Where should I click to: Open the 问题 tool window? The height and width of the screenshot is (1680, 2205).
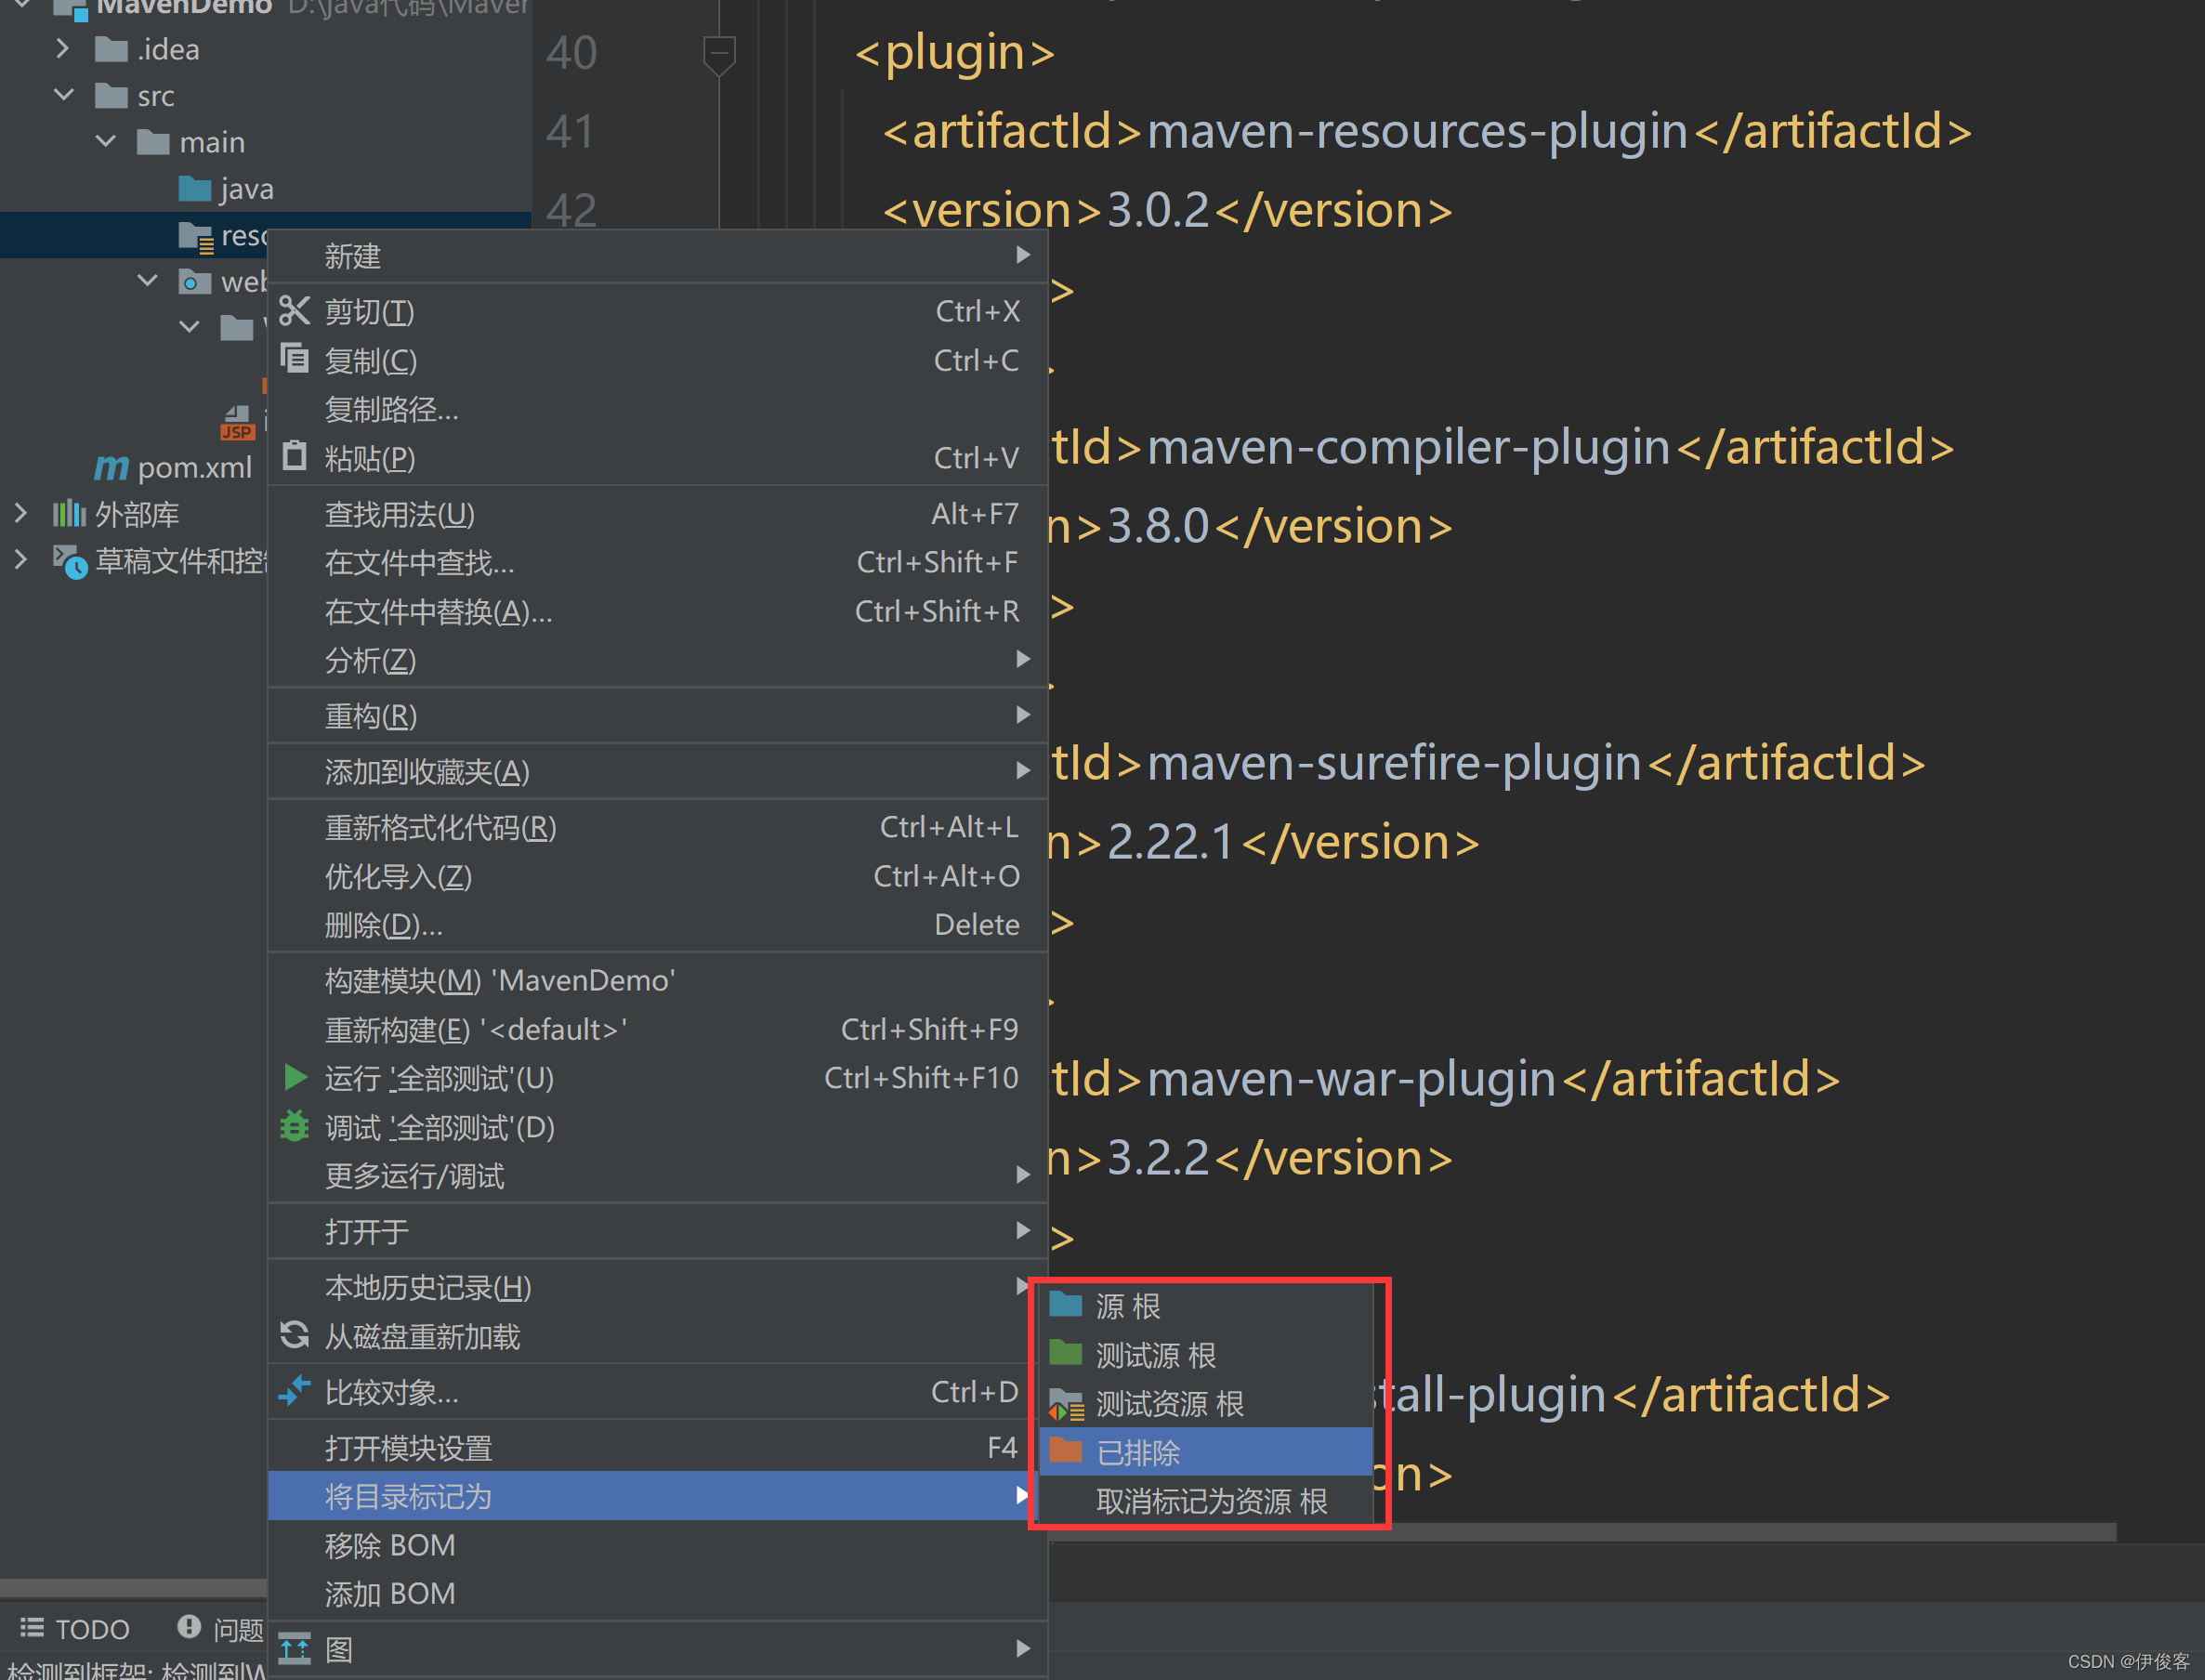click(220, 1628)
